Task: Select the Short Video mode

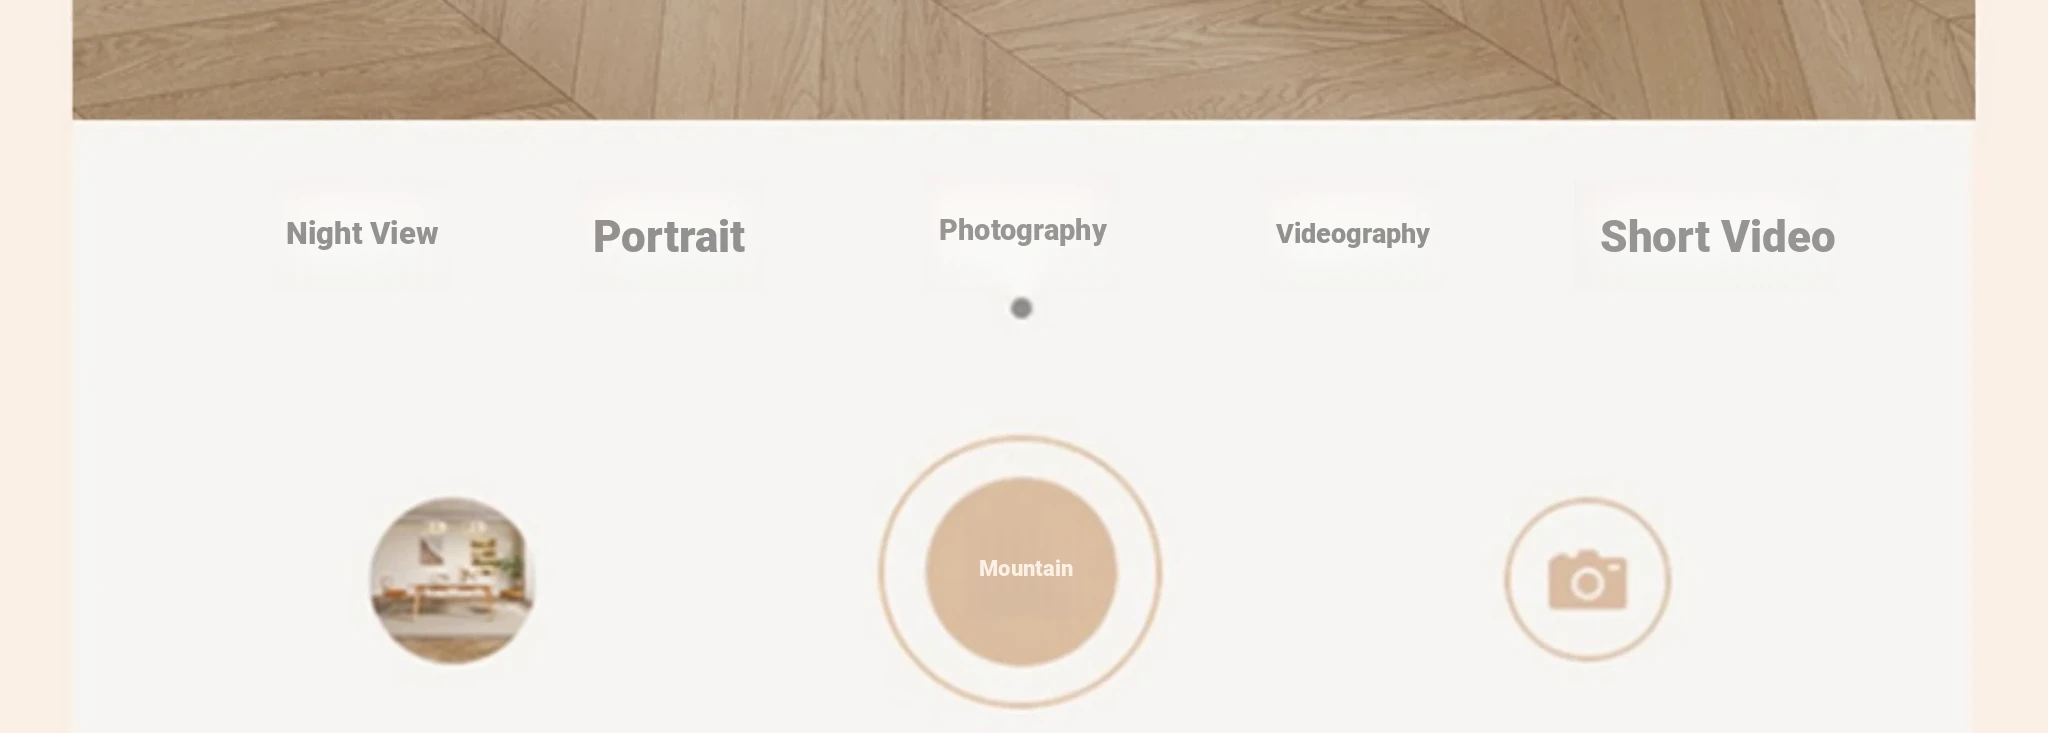Action: pos(1717,237)
